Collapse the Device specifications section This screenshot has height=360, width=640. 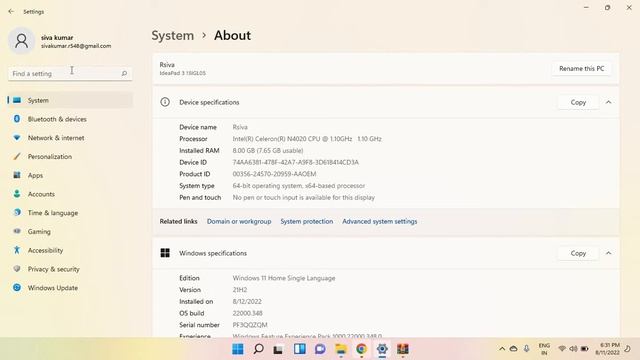click(x=608, y=102)
